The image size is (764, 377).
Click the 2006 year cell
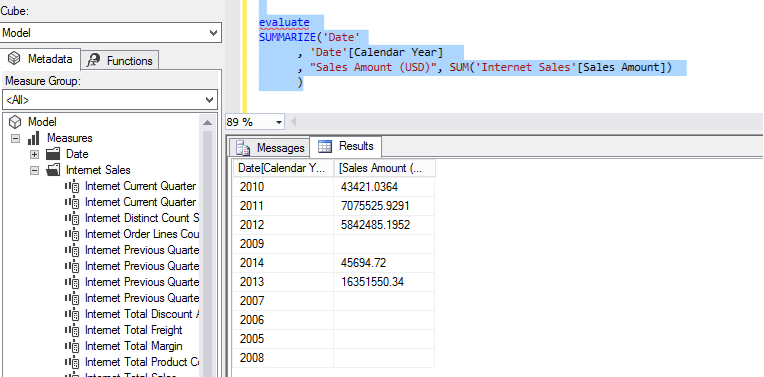pos(283,320)
